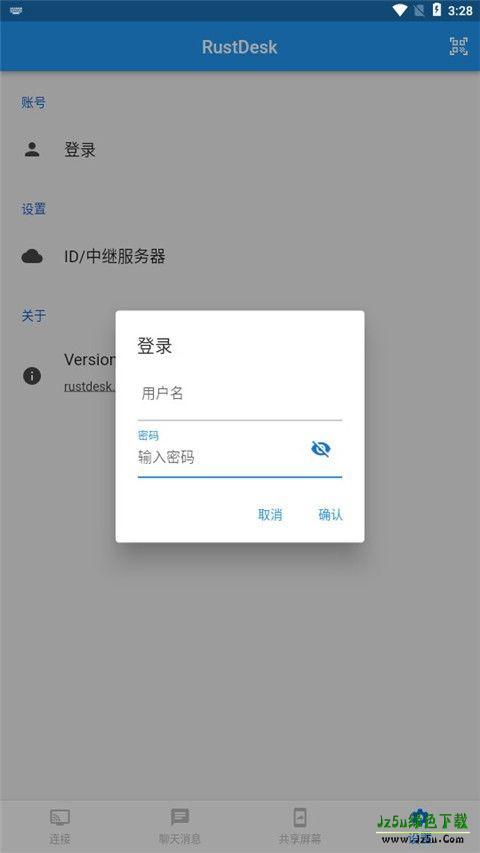Click the cloud server icon
The height and width of the screenshot is (853, 480).
pyautogui.click(x=32, y=256)
